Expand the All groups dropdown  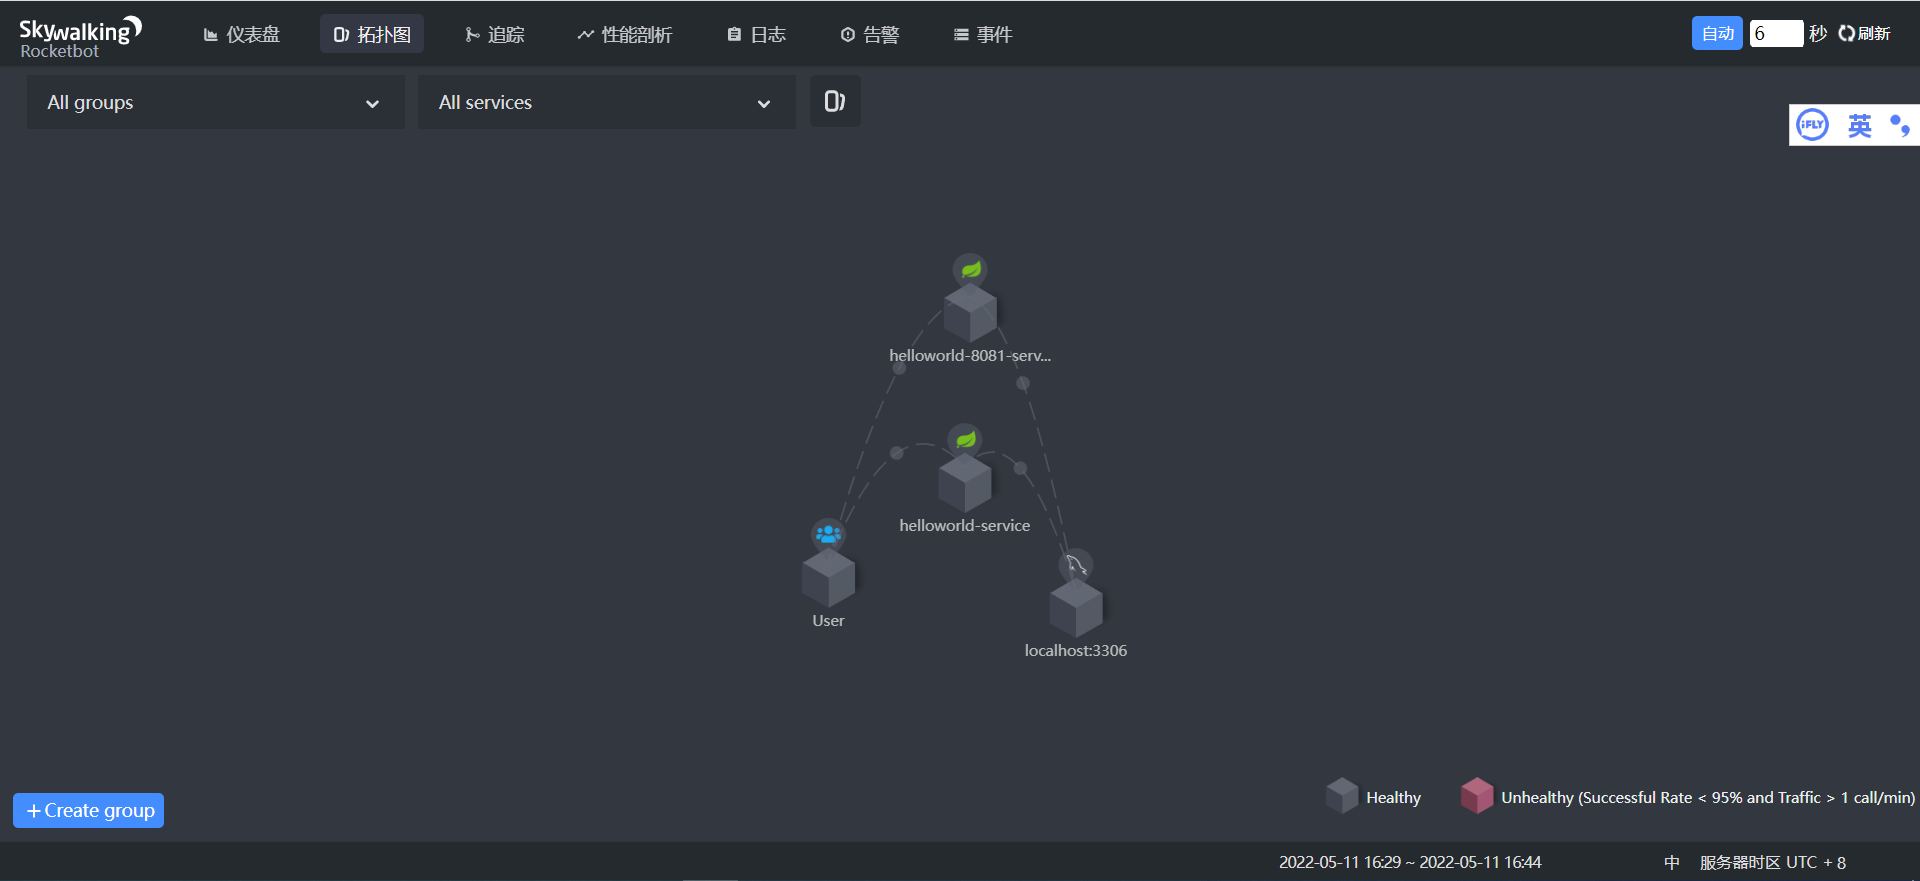pos(215,102)
